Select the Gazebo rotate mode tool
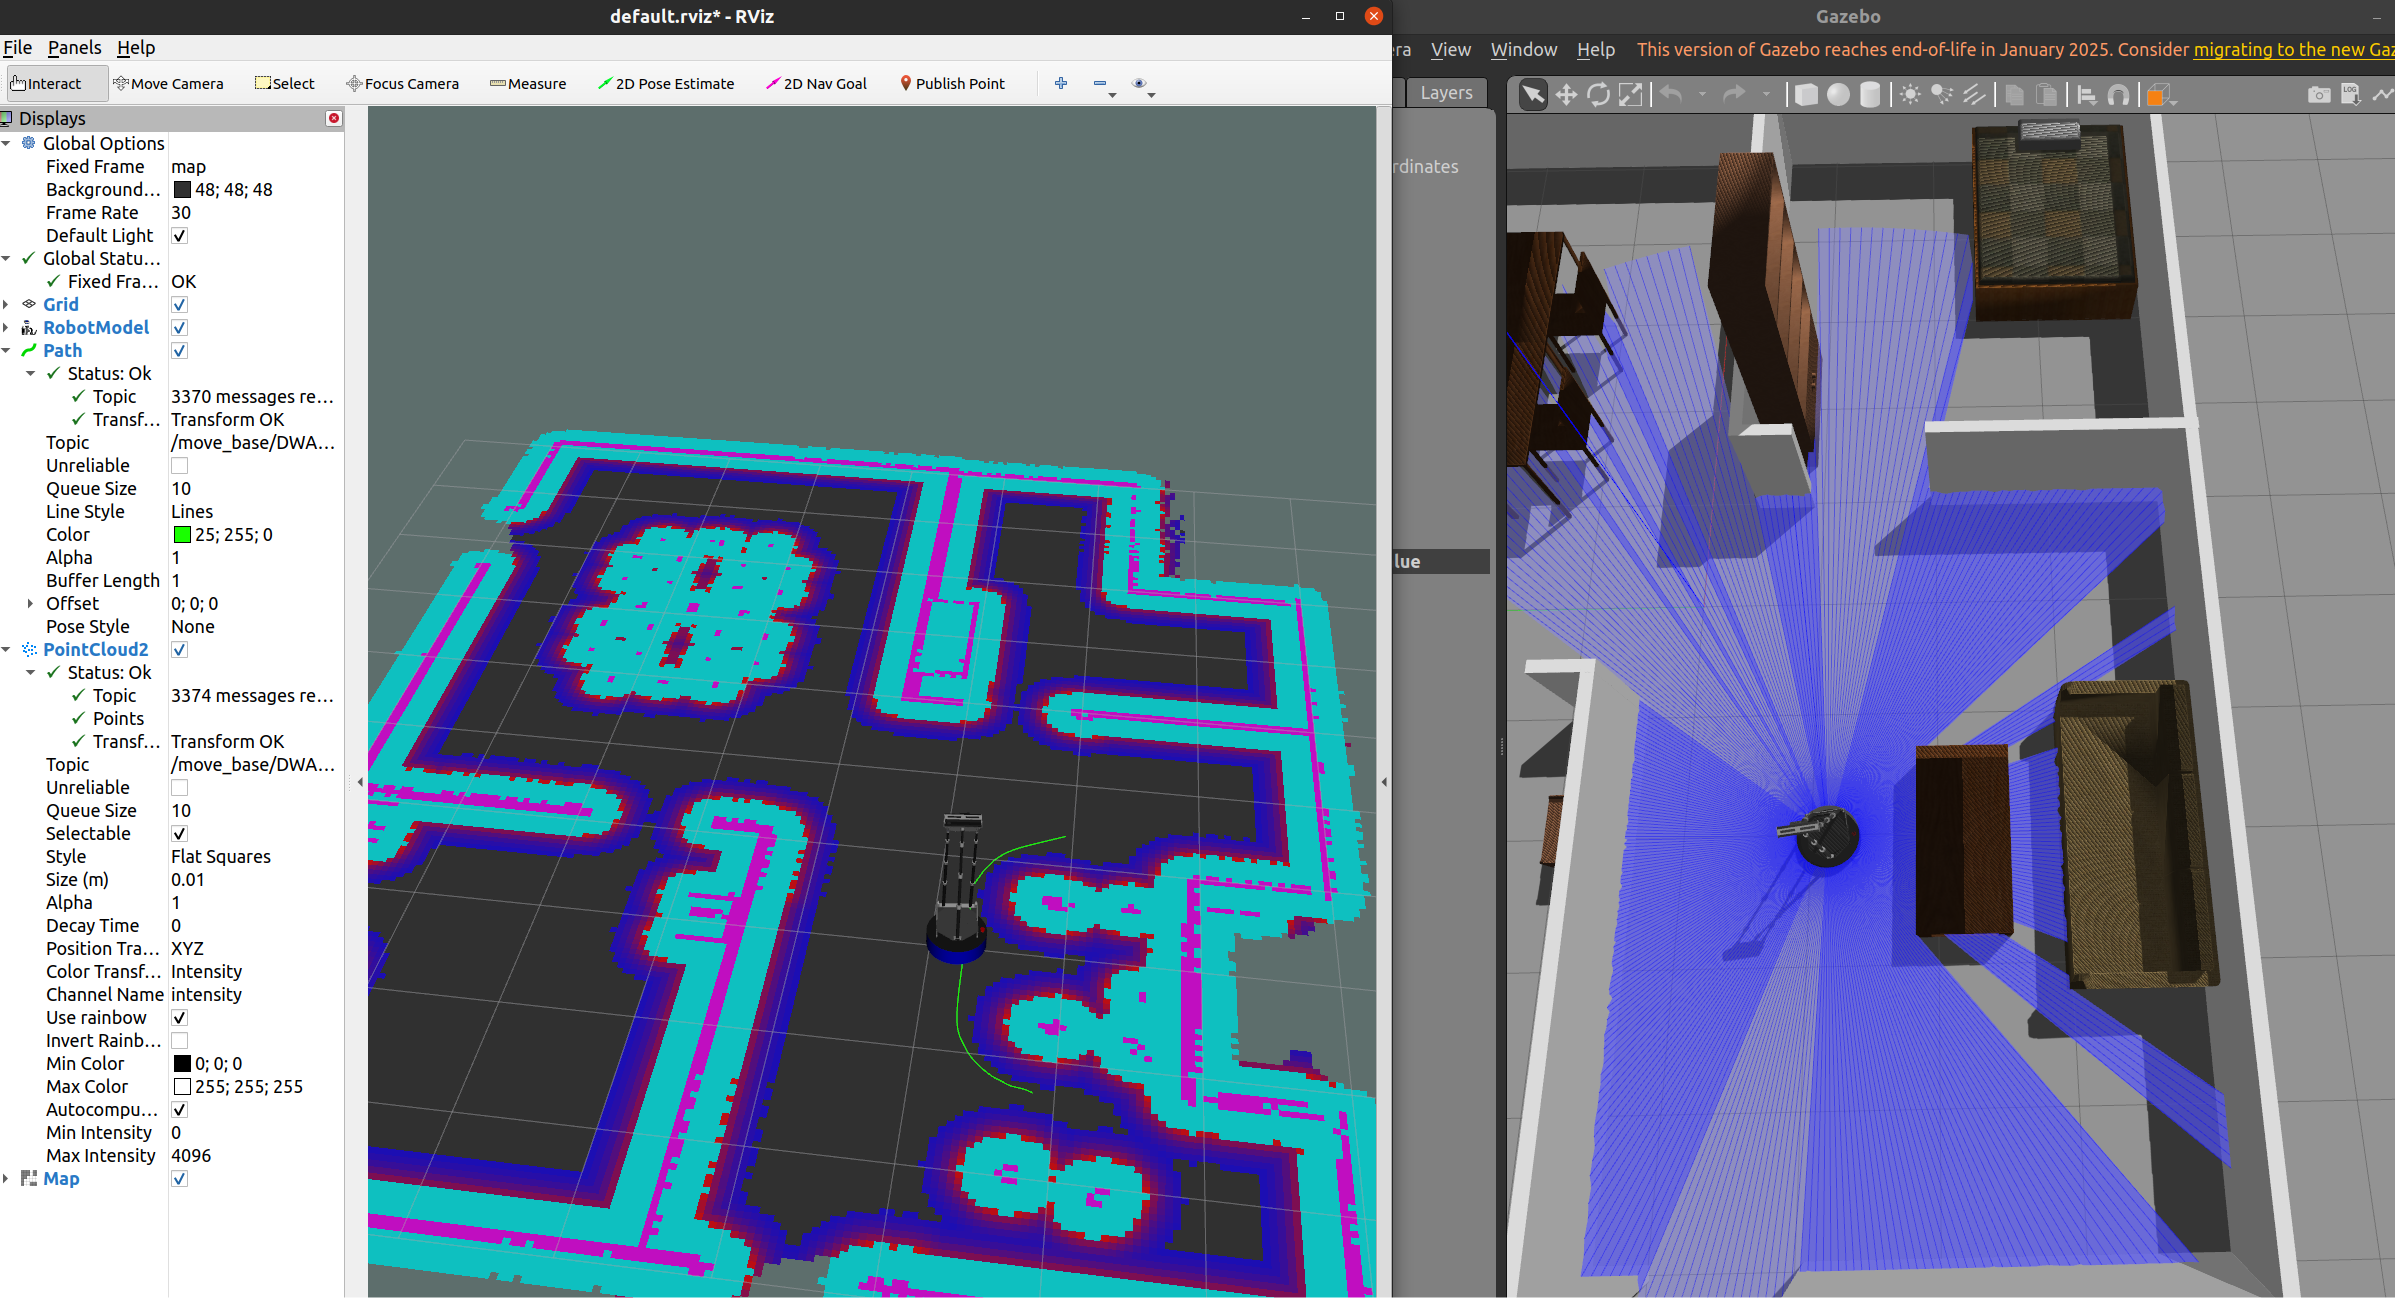 (x=1598, y=95)
